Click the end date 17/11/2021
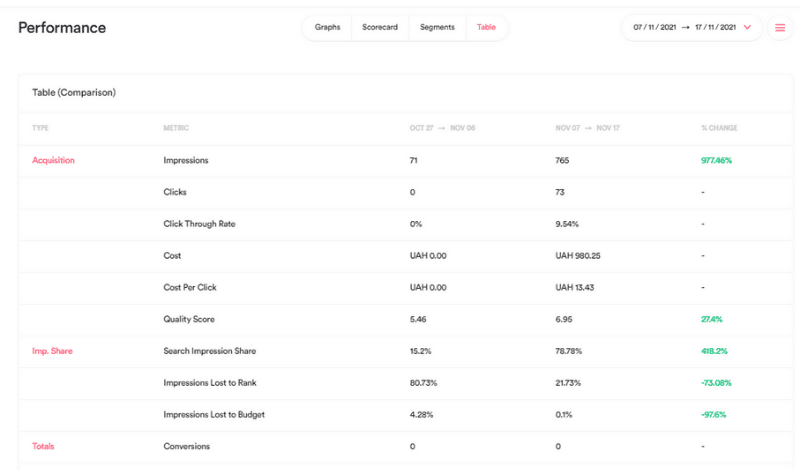This screenshot has width=800, height=470. click(715, 28)
